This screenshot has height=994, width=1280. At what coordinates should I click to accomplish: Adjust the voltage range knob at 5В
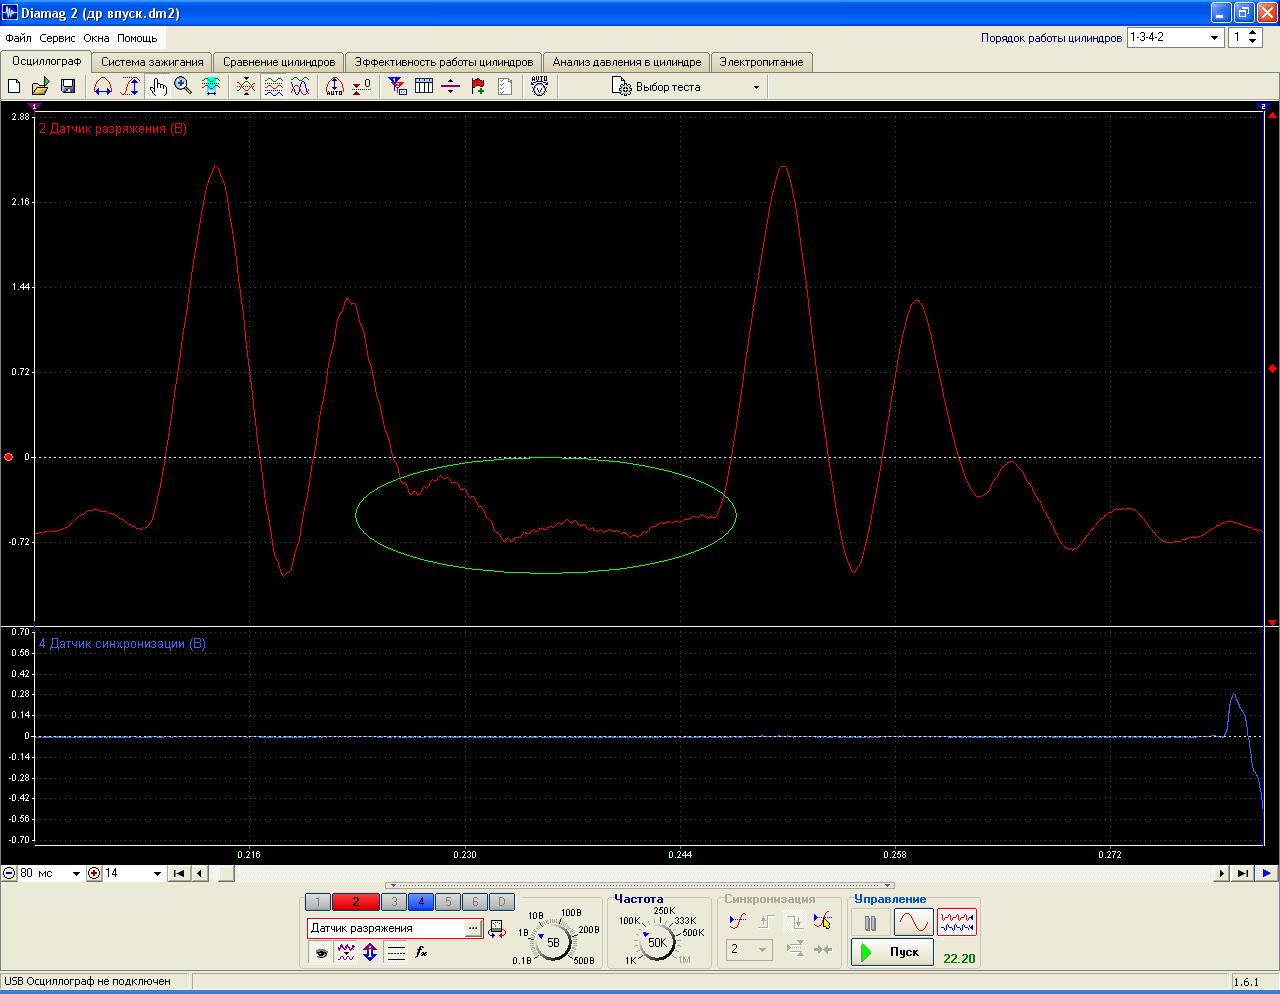553,942
